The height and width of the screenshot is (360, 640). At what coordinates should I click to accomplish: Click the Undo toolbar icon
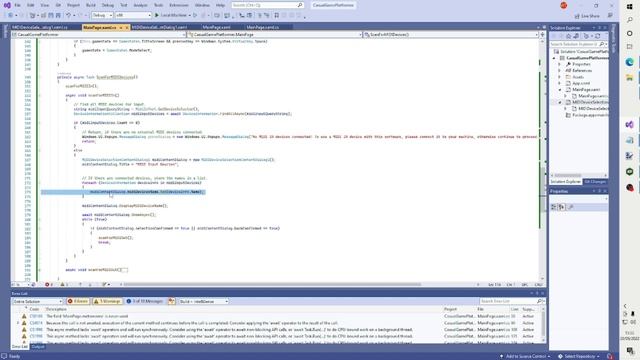69,15
